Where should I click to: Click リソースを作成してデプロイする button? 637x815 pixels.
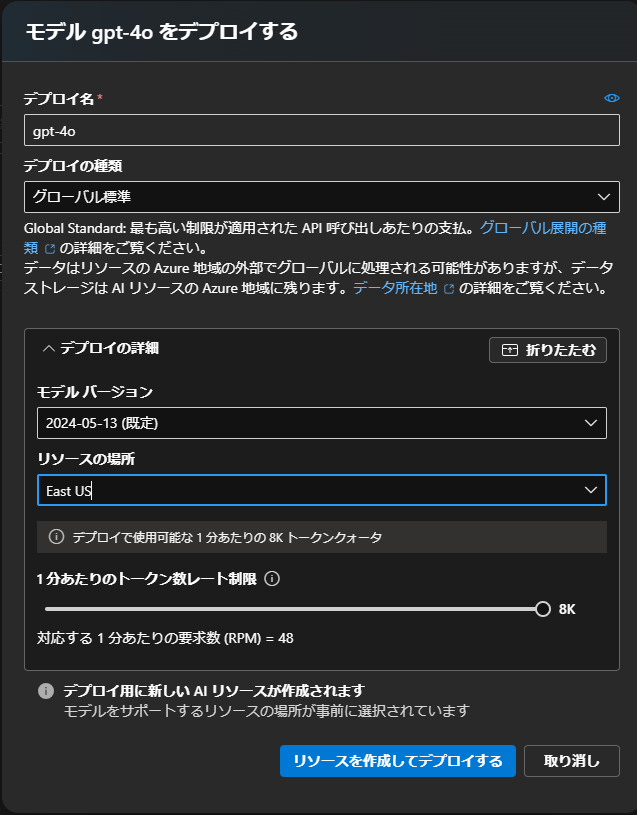[x=397, y=761]
